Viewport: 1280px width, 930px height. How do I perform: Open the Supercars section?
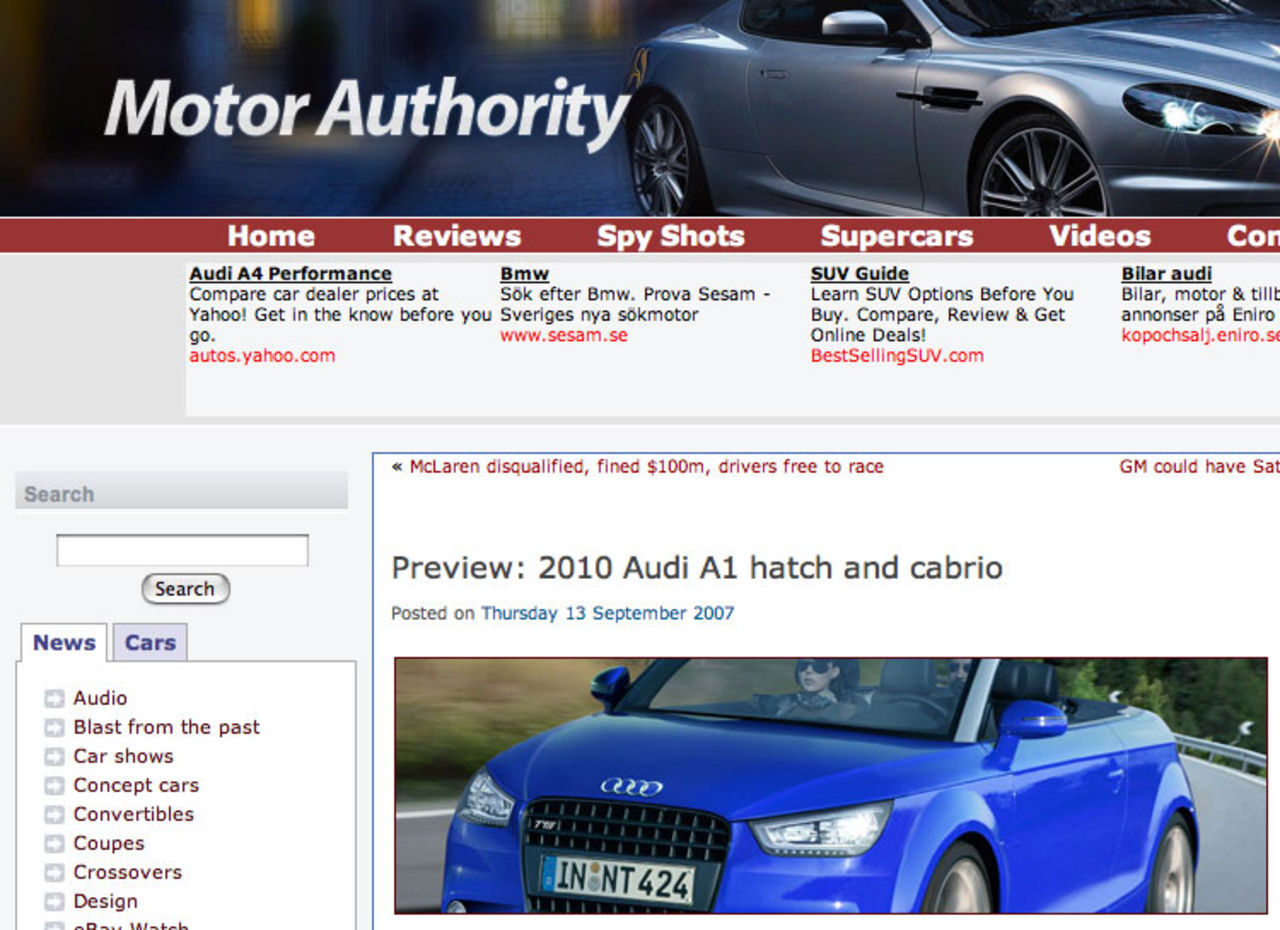tap(897, 236)
